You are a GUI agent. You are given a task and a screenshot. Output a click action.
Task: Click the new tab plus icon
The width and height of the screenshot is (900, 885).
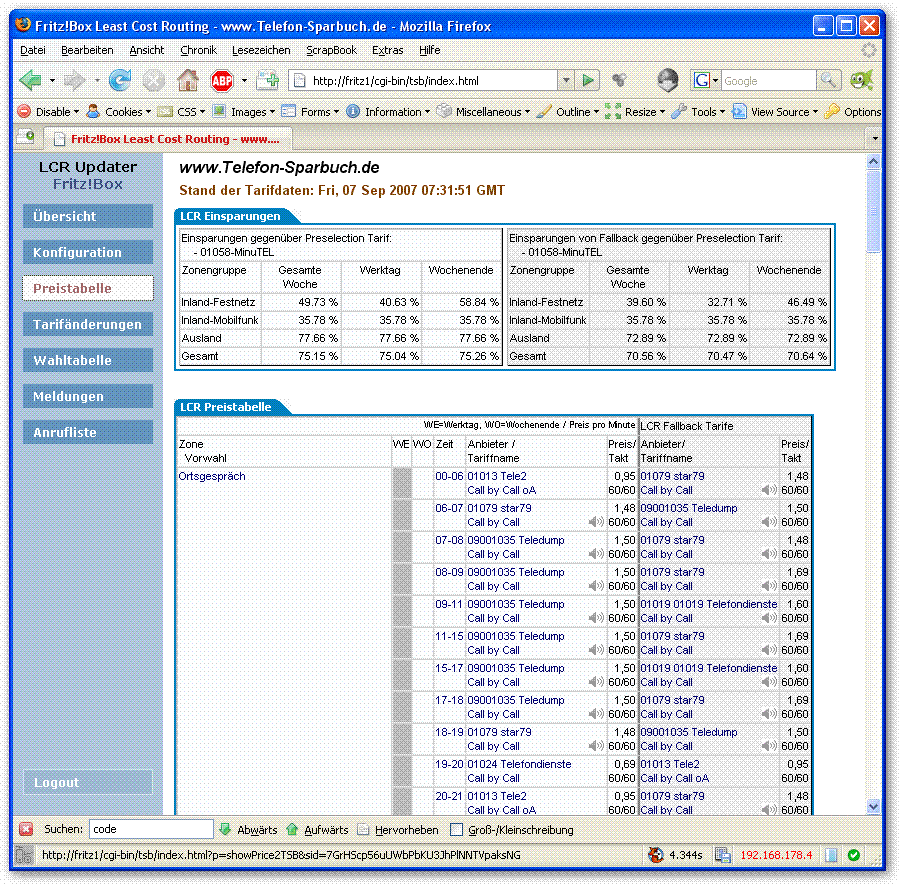[x=267, y=80]
